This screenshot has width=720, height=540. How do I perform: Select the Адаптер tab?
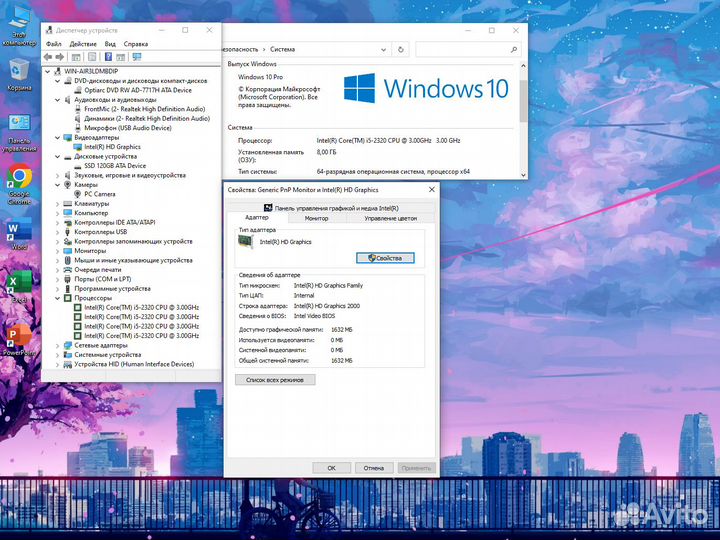(x=257, y=218)
